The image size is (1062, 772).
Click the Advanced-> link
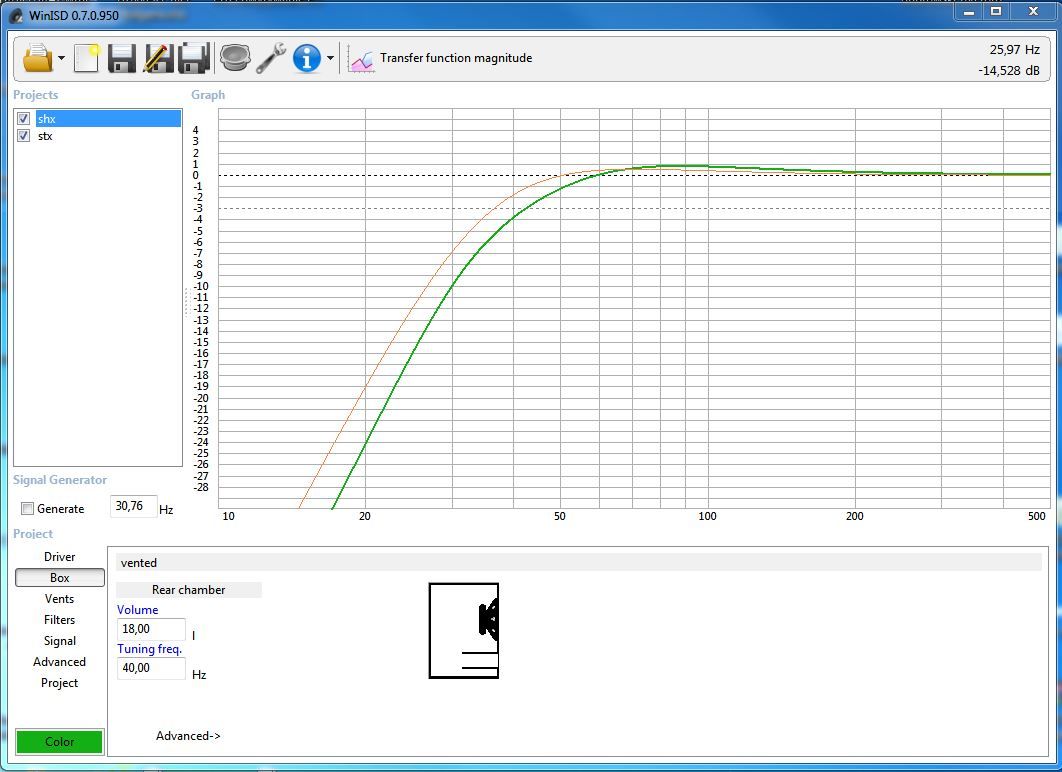point(188,735)
